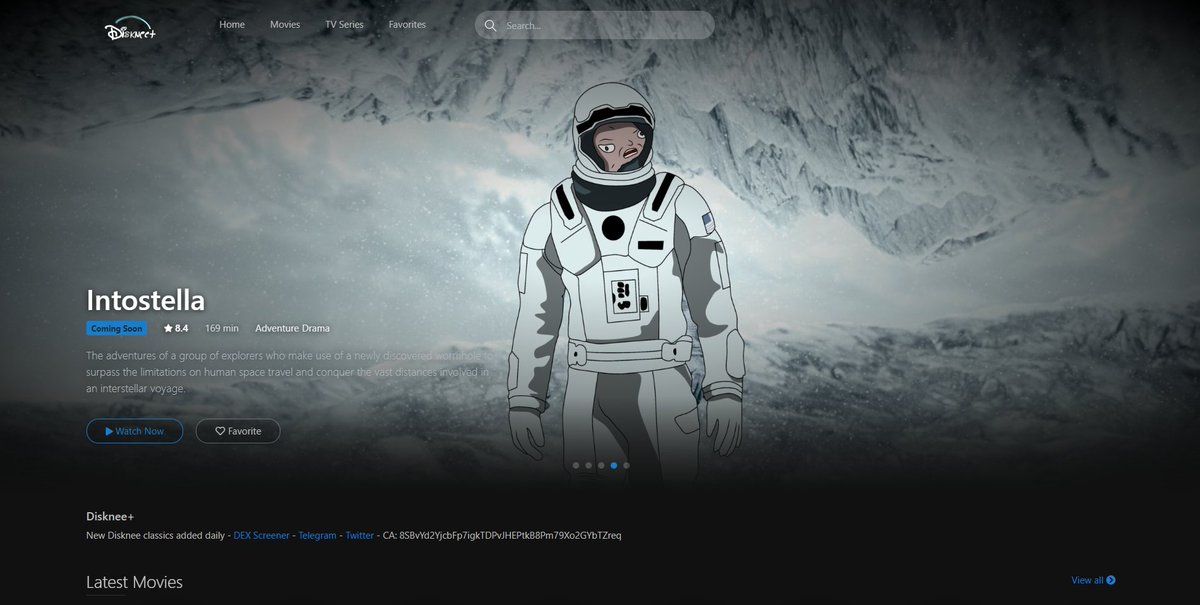
Task: Click the 169 min duration text
Action: point(222,328)
